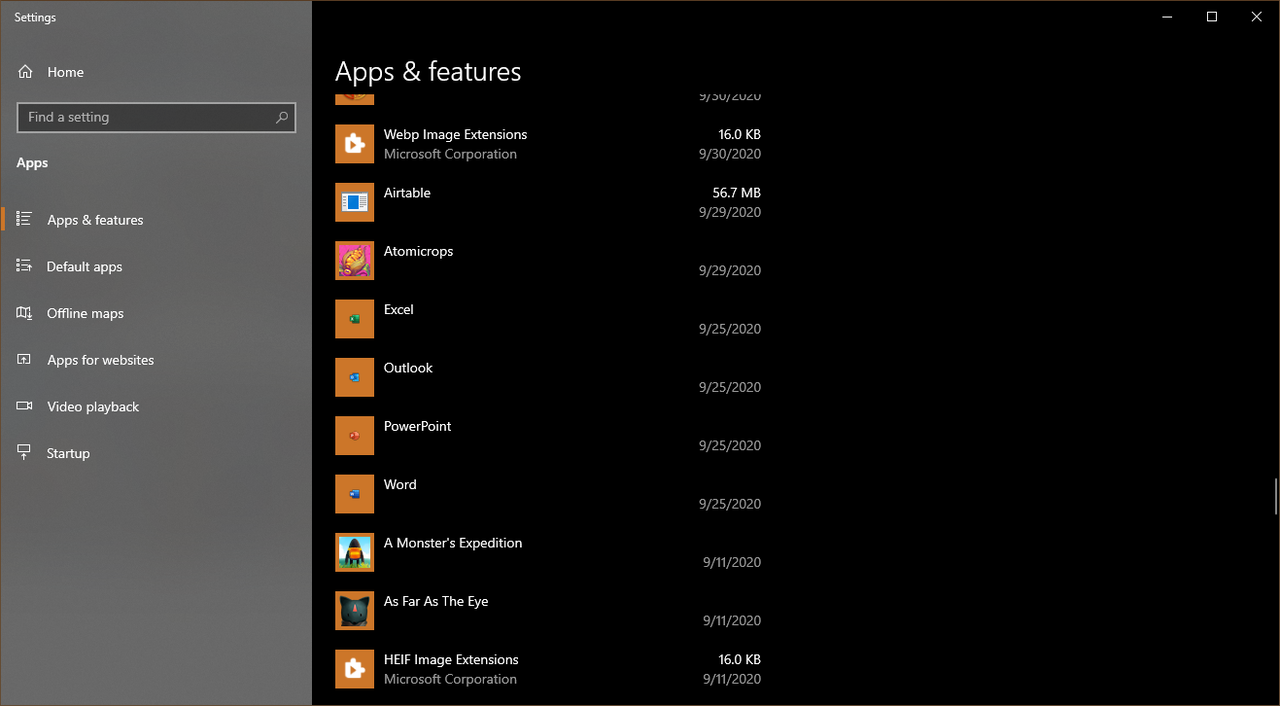Click the HEIF Image Extensions app icon
1280x706 pixels.
354,669
